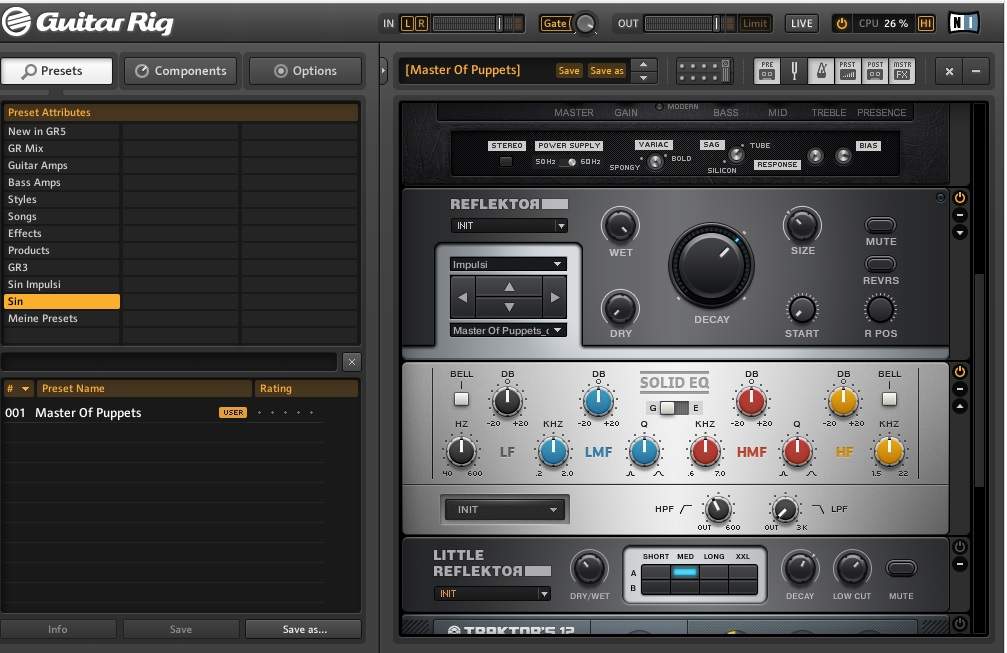Toggle the PRST preset volume icon
The image size is (1007, 653).
coord(848,71)
